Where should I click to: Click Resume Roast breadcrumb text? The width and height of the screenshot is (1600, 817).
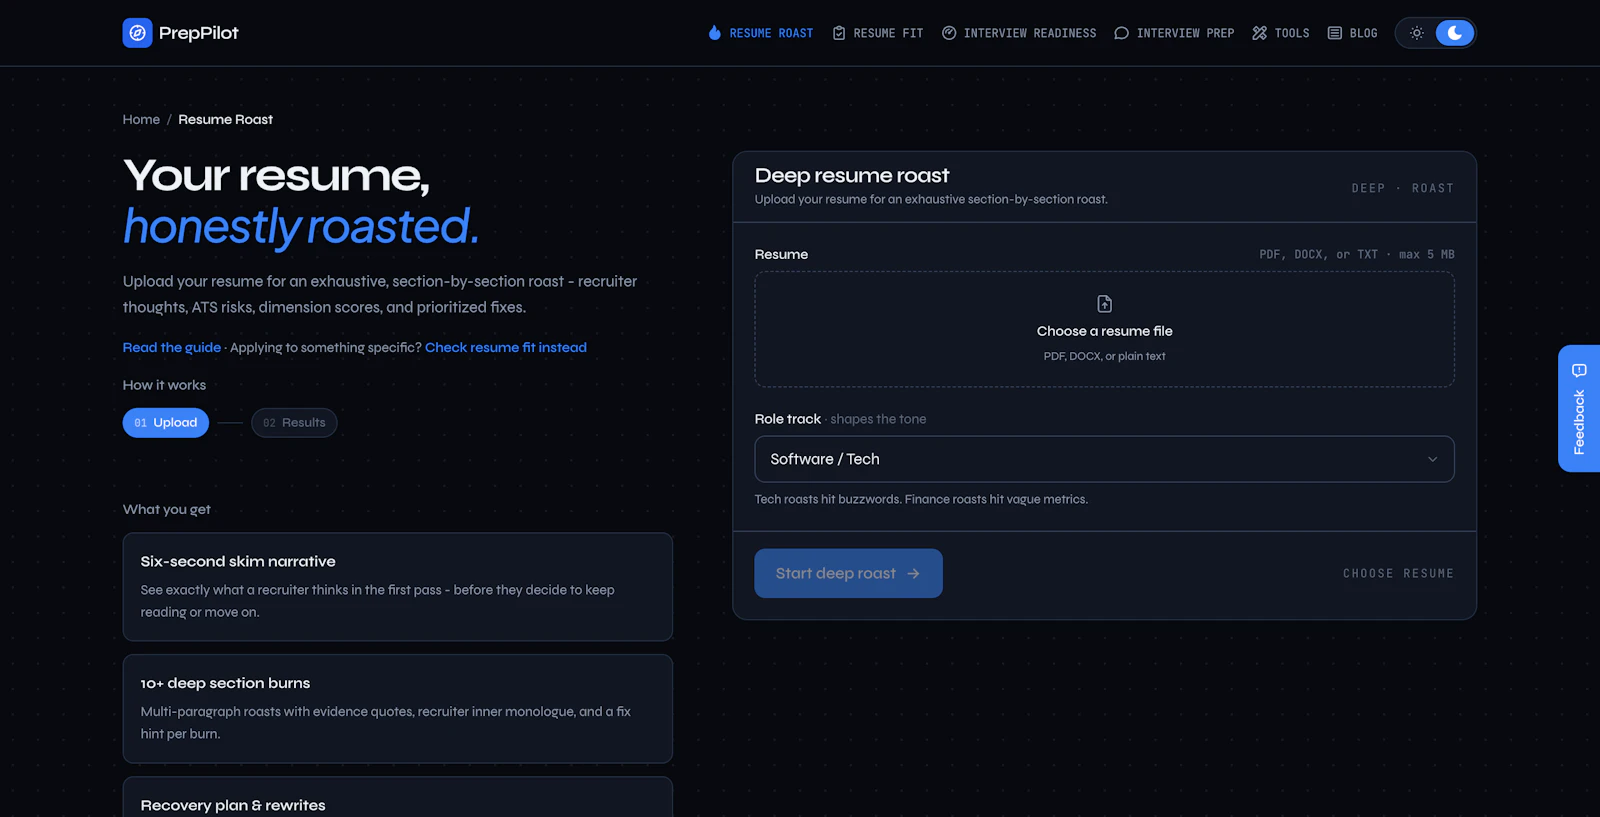(225, 119)
